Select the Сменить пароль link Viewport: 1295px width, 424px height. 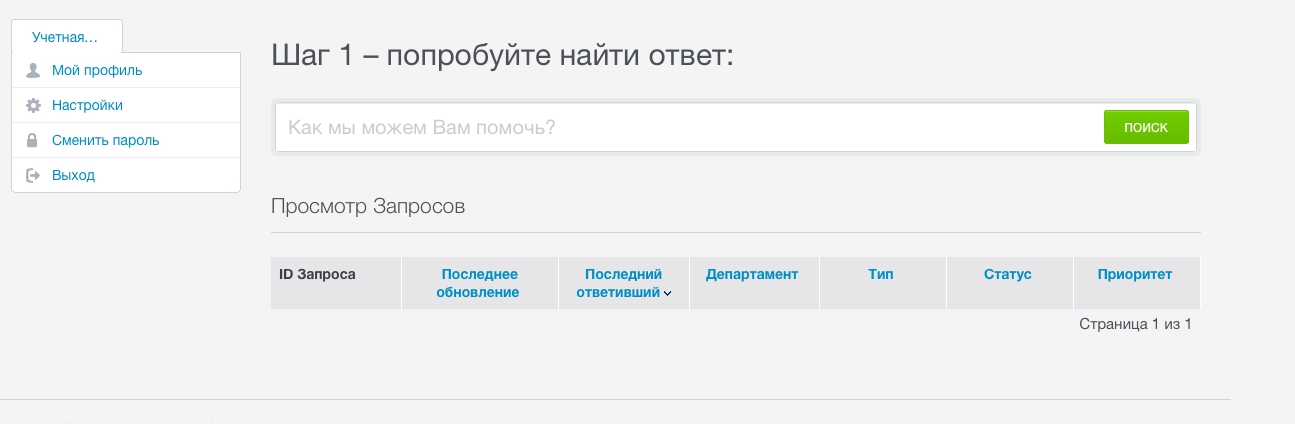(x=105, y=141)
